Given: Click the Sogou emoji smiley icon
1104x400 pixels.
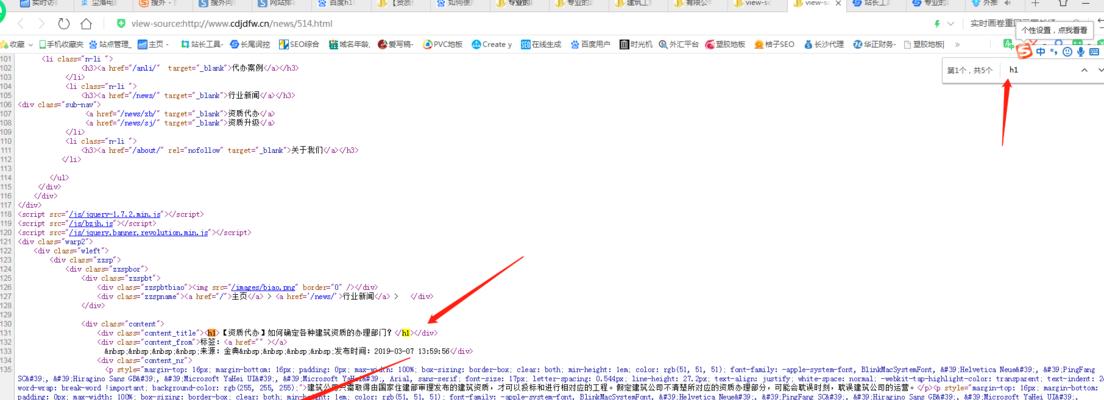Looking at the screenshot, I should point(1067,51).
